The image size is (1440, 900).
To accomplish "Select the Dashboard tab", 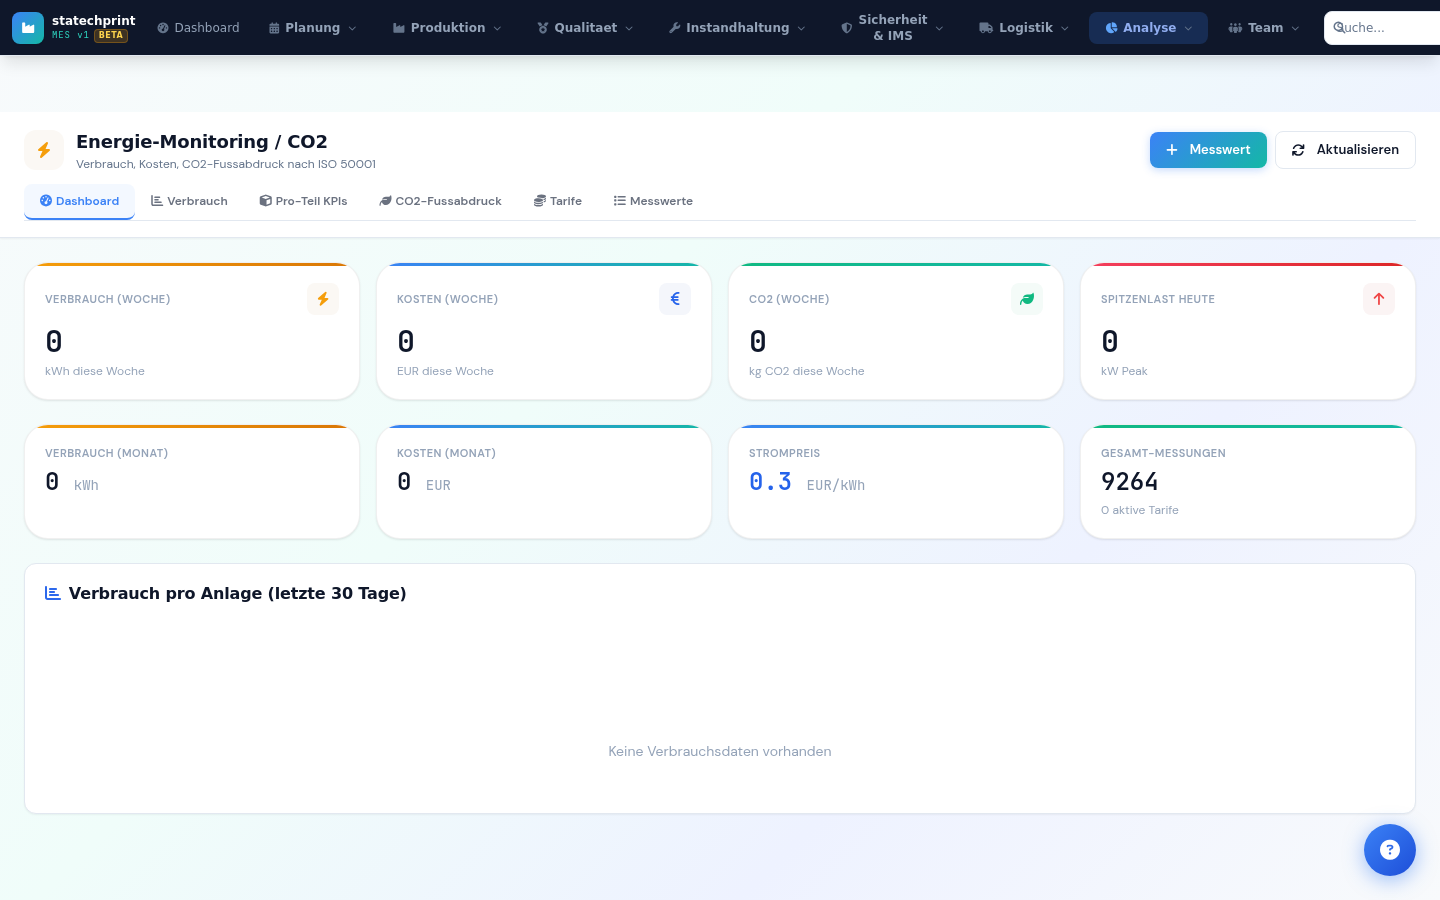I will 79,201.
